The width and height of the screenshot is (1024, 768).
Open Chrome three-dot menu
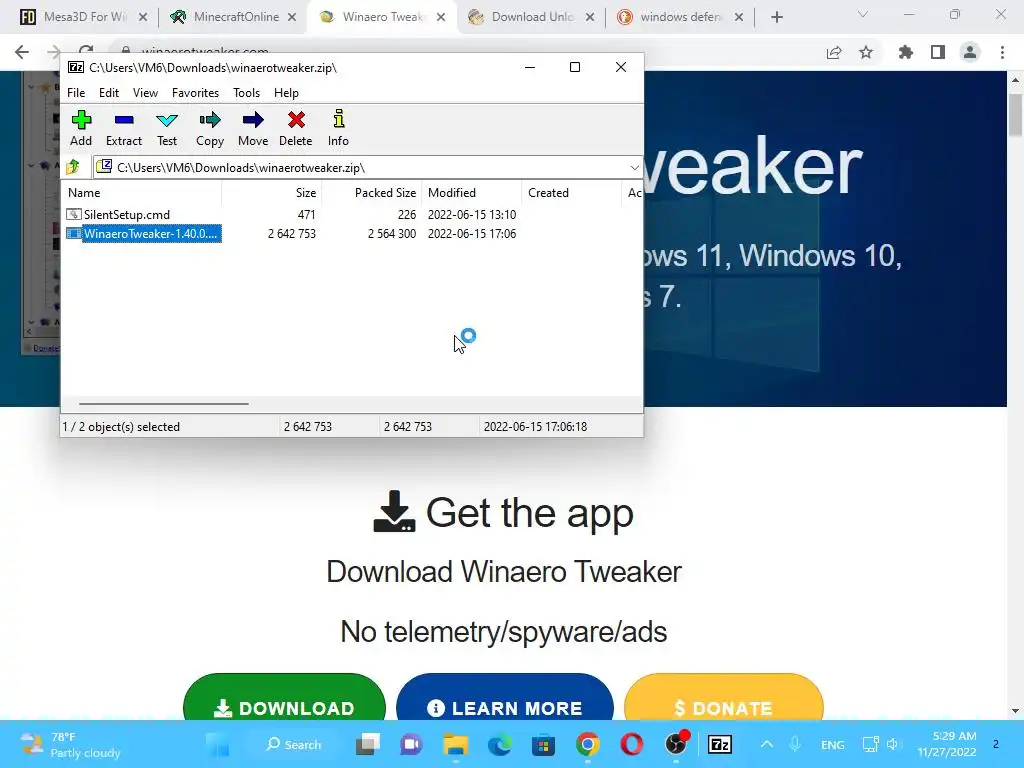(x=1002, y=52)
